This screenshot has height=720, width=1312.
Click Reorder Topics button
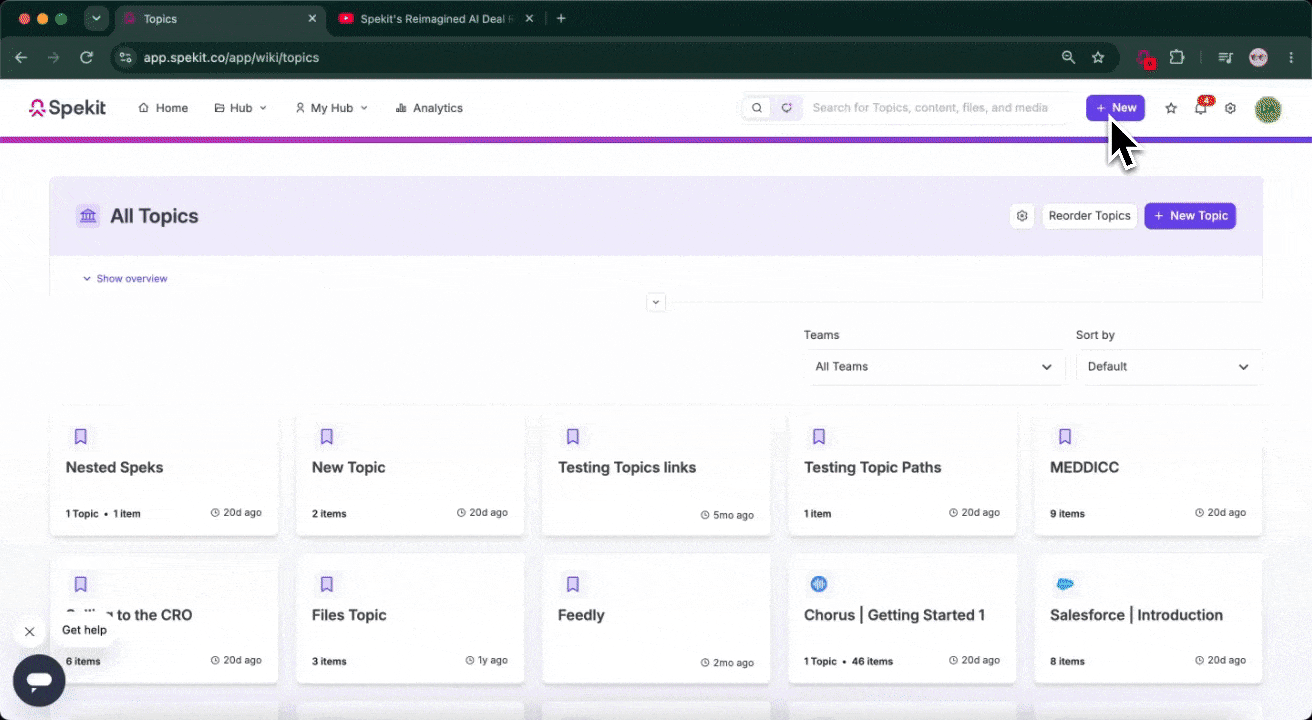click(x=1090, y=216)
